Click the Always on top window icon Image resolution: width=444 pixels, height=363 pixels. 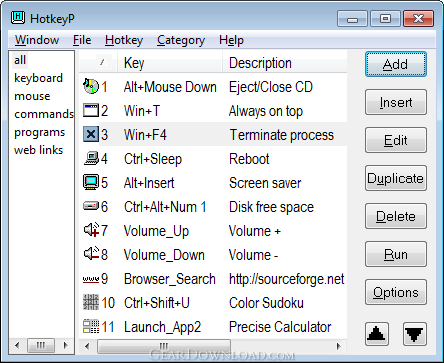tap(91, 110)
